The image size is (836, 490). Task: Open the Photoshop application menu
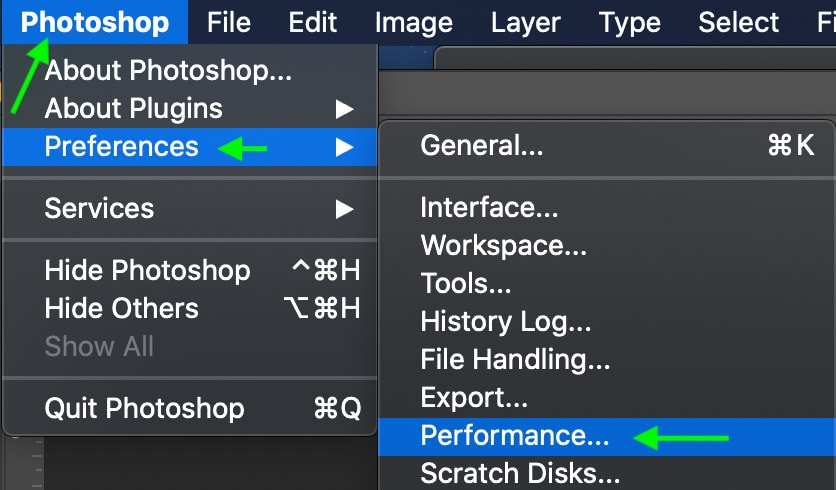click(95, 22)
